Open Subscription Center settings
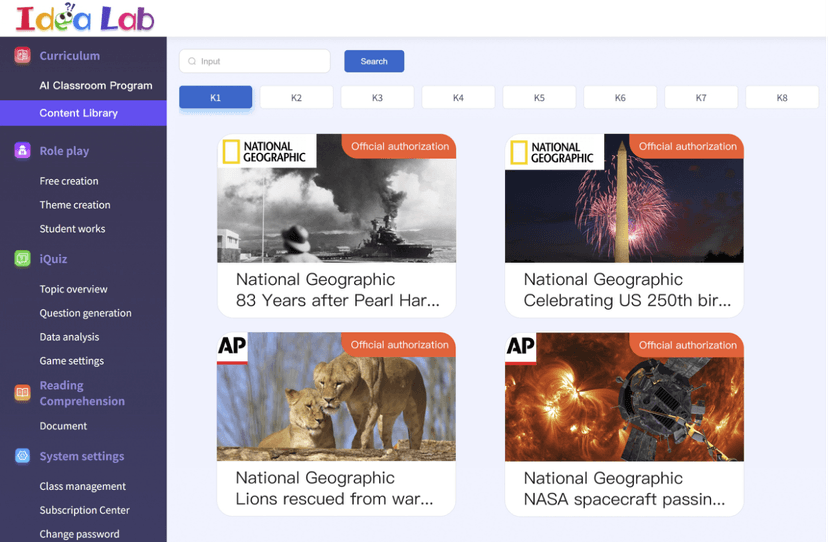The height and width of the screenshot is (542, 828). [84, 510]
